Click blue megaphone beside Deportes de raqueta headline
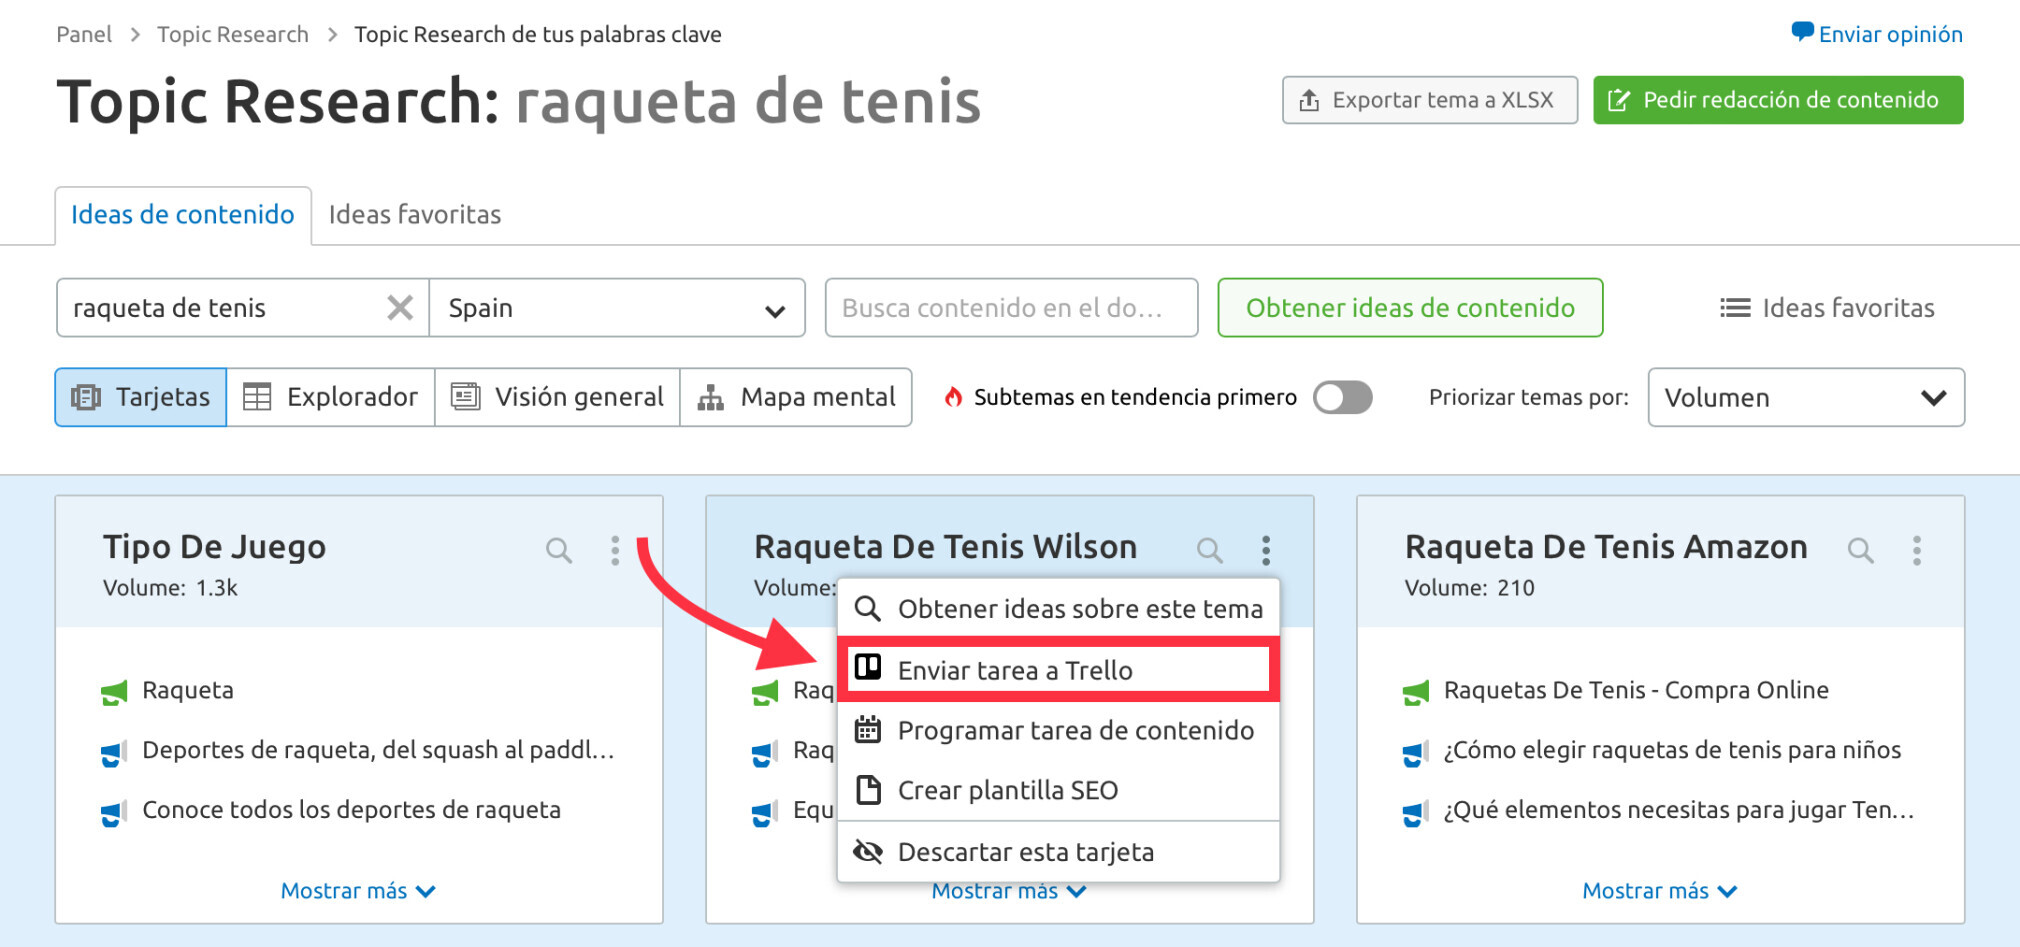The height and width of the screenshot is (947, 2020). [115, 753]
